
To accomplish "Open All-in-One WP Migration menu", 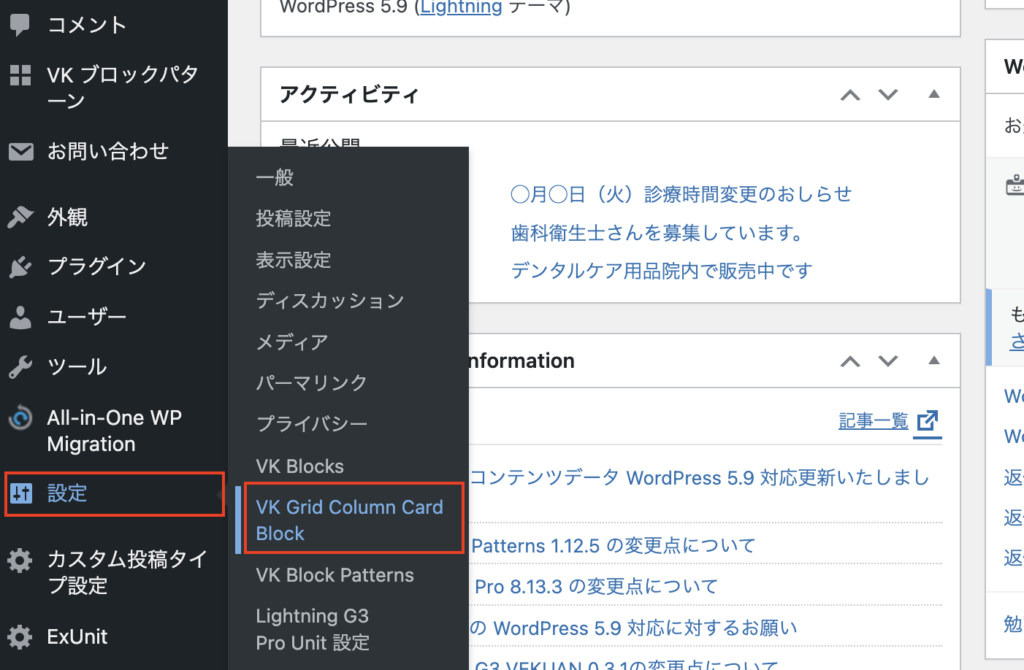I will pos(114,431).
